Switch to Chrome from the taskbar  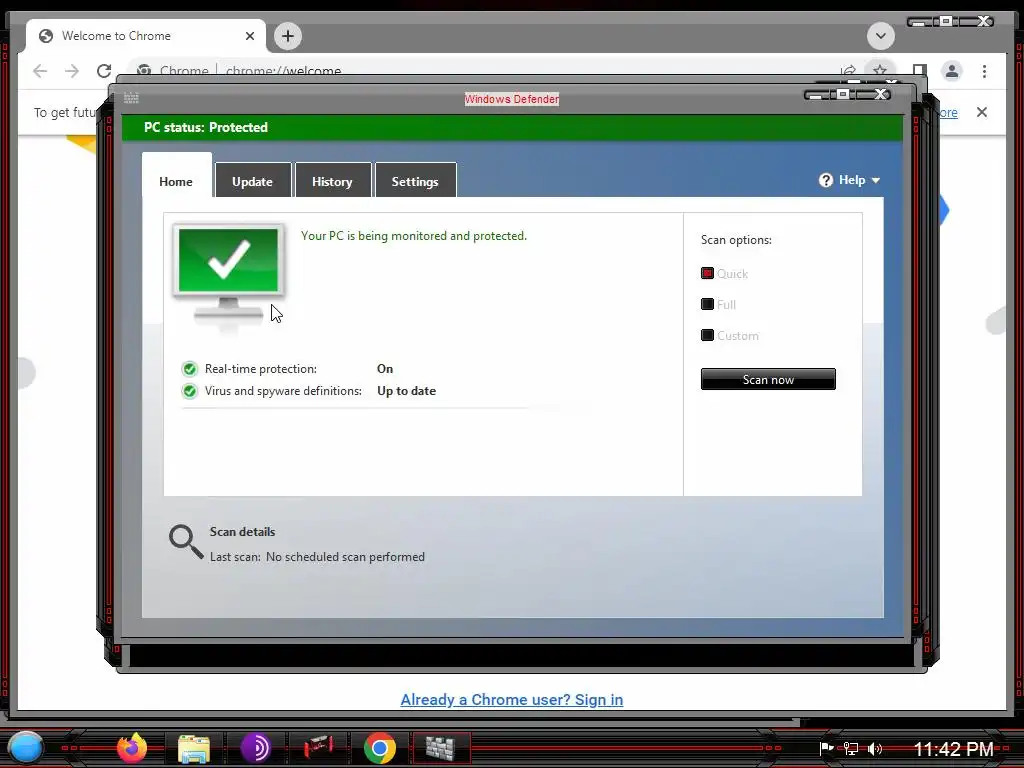pyautogui.click(x=379, y=748)
